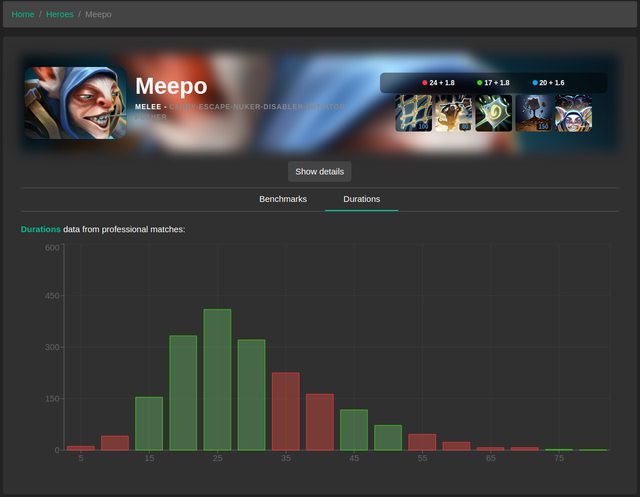This screenshot has width=640, height=497.
Task: Click the green Durations heading word
Action: point(40,229)
